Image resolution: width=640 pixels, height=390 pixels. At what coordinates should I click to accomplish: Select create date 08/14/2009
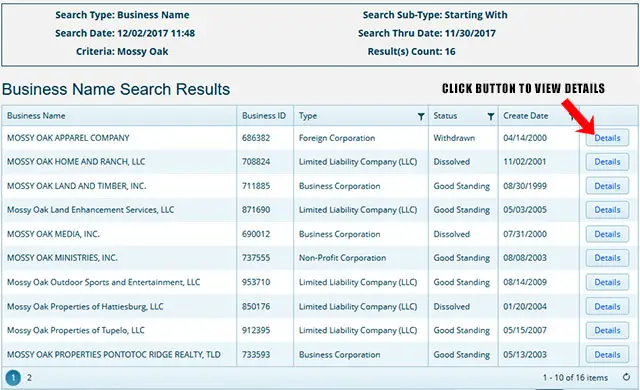525,282
